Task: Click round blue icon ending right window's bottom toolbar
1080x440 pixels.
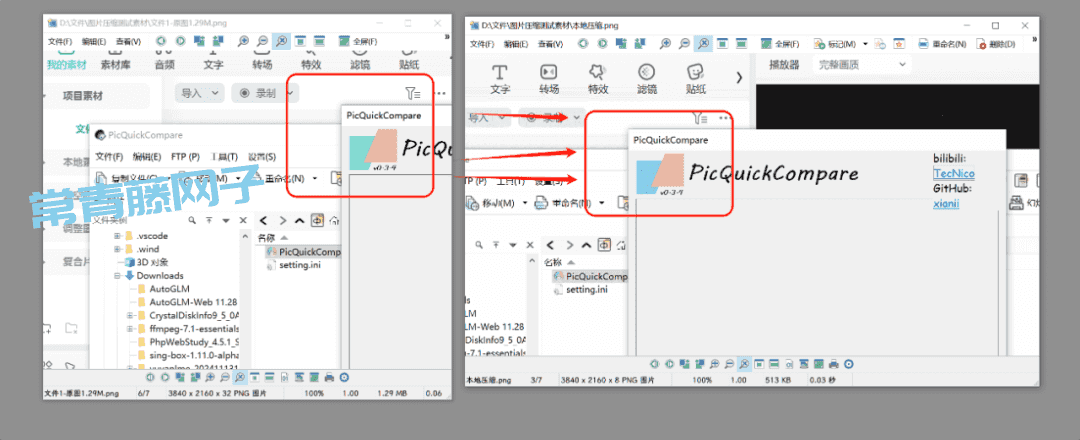Action: pyautogui.click(x=849, y=363)
